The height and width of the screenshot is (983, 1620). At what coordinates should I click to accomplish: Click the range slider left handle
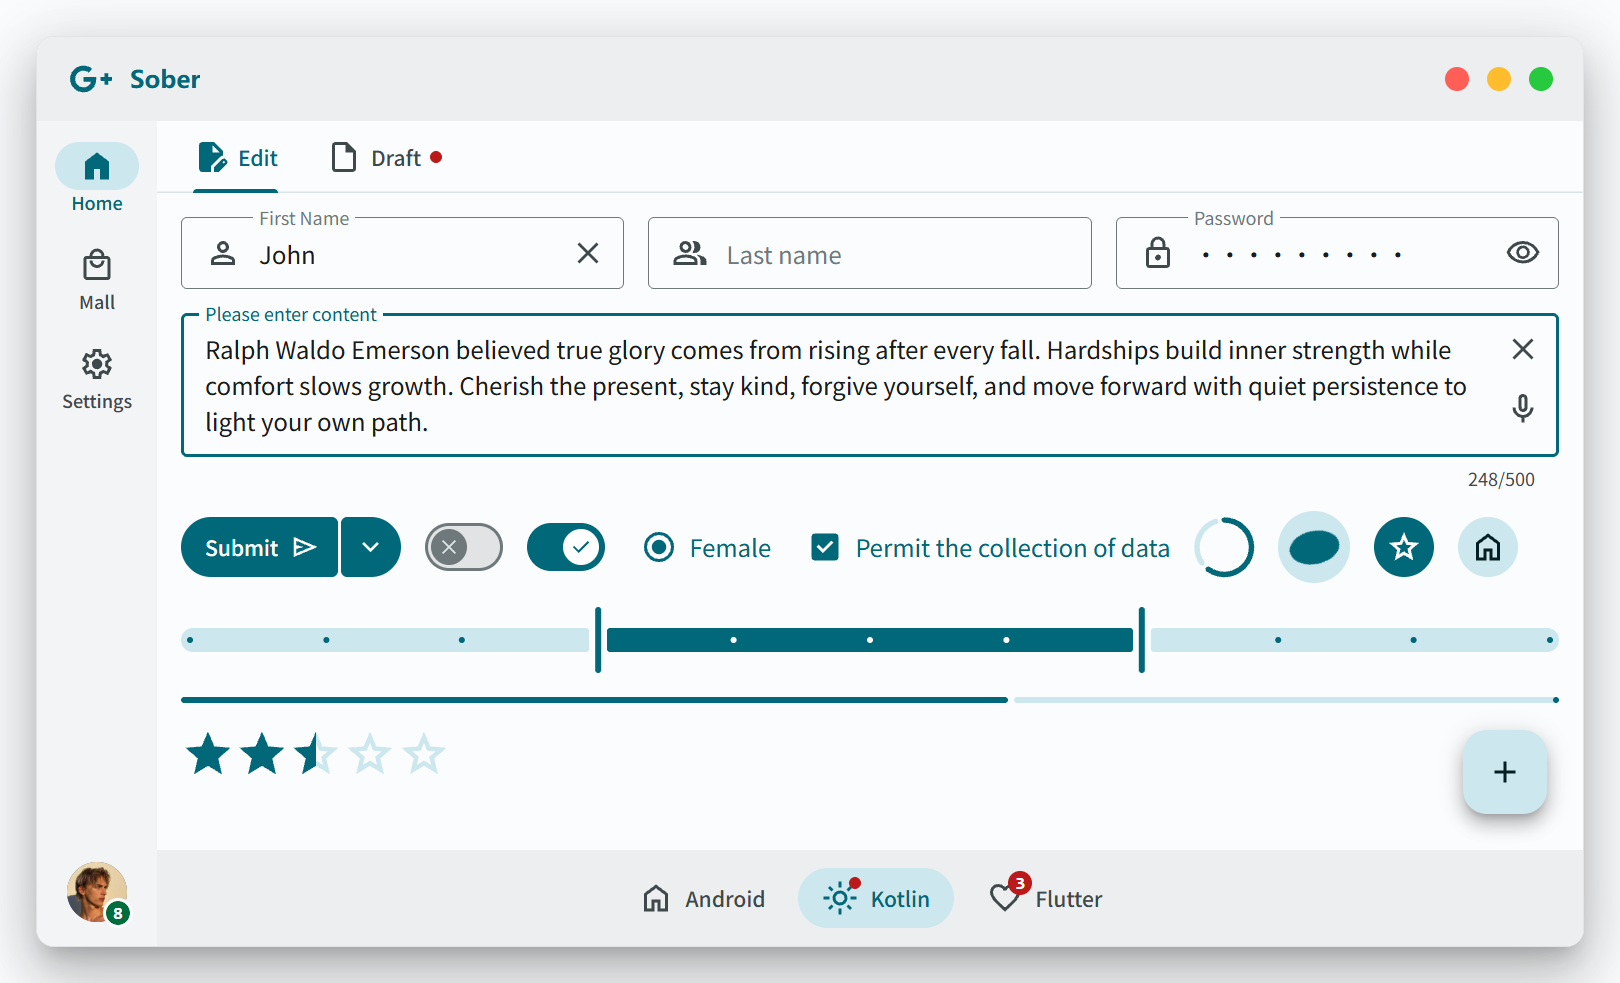(x=598, y=640)
